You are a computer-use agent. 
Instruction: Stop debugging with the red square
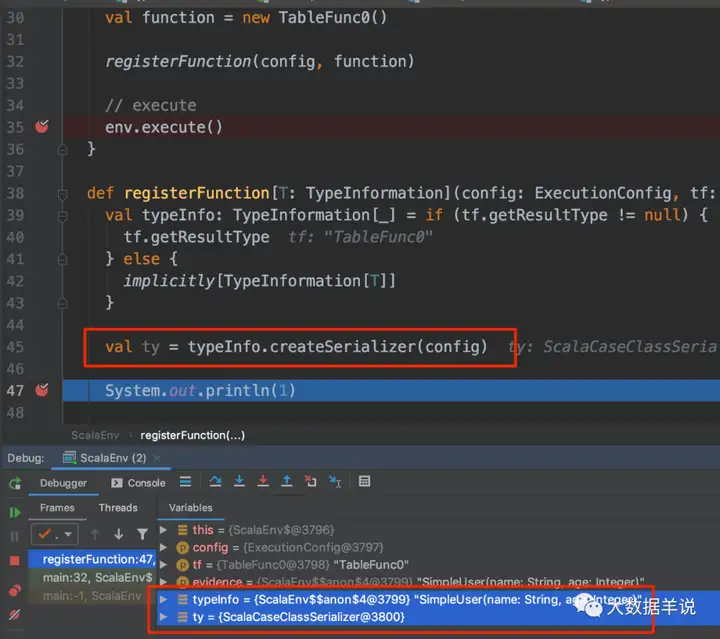tap(15, 561)
